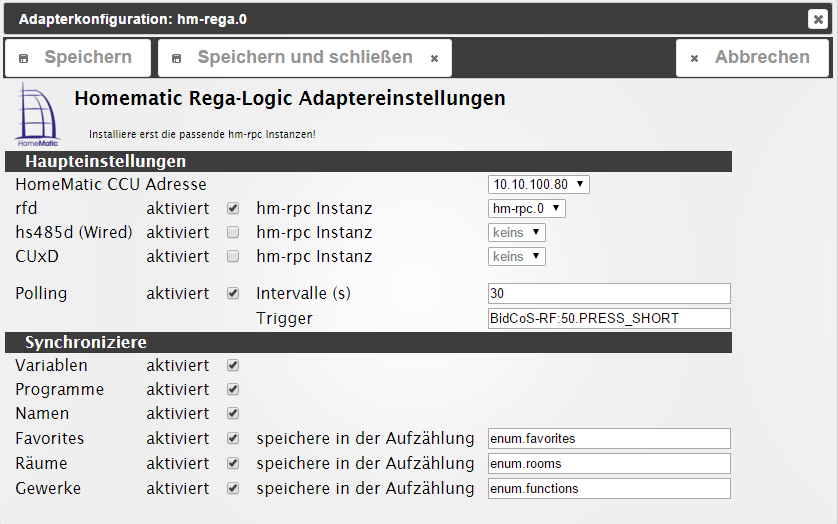The image size is (838, 524).
Task: Click the 'Gewerke' label
Action: [x=48, y=488]
